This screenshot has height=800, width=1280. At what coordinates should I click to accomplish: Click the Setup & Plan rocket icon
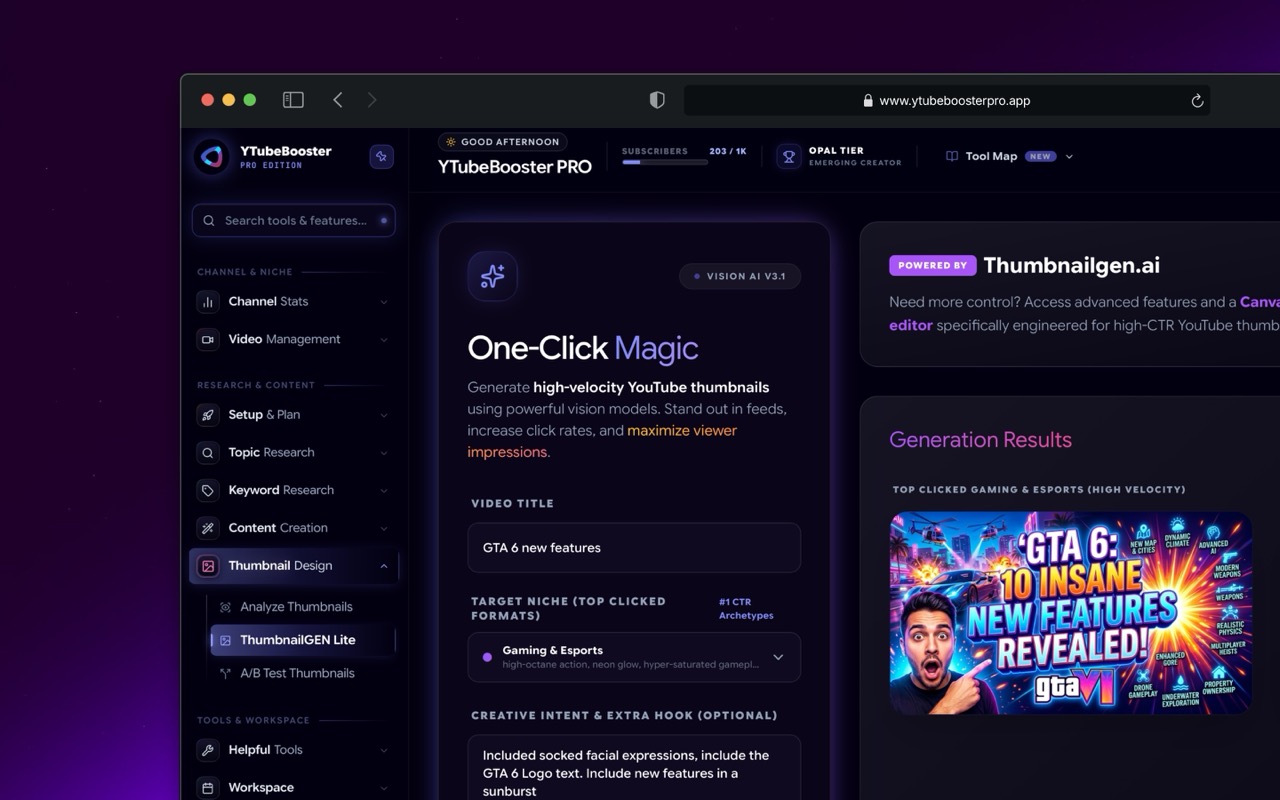(208, 415)
